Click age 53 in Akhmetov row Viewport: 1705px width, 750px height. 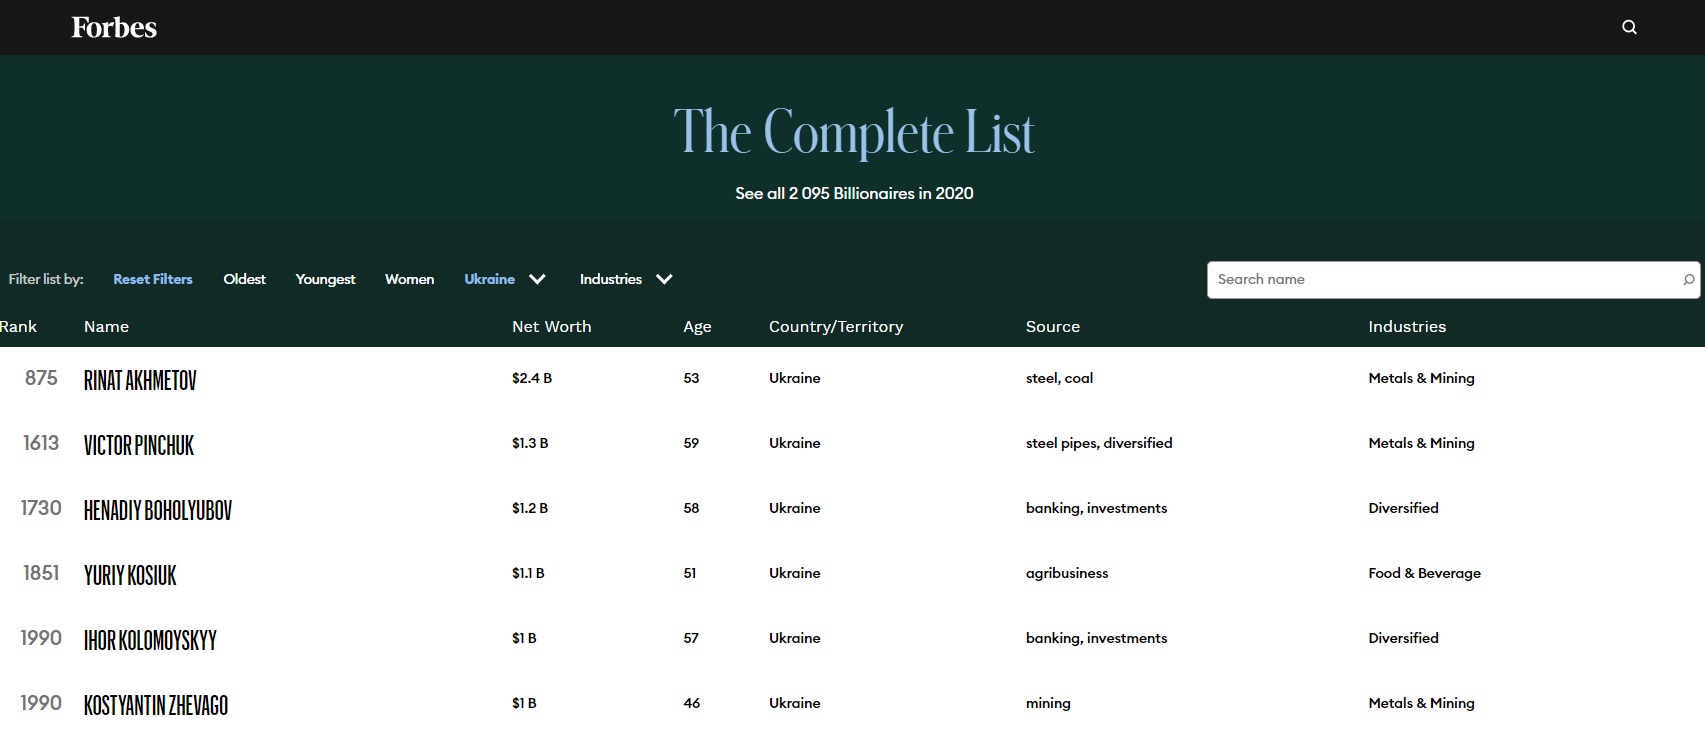pyautogui.click(x=691, y=378)
